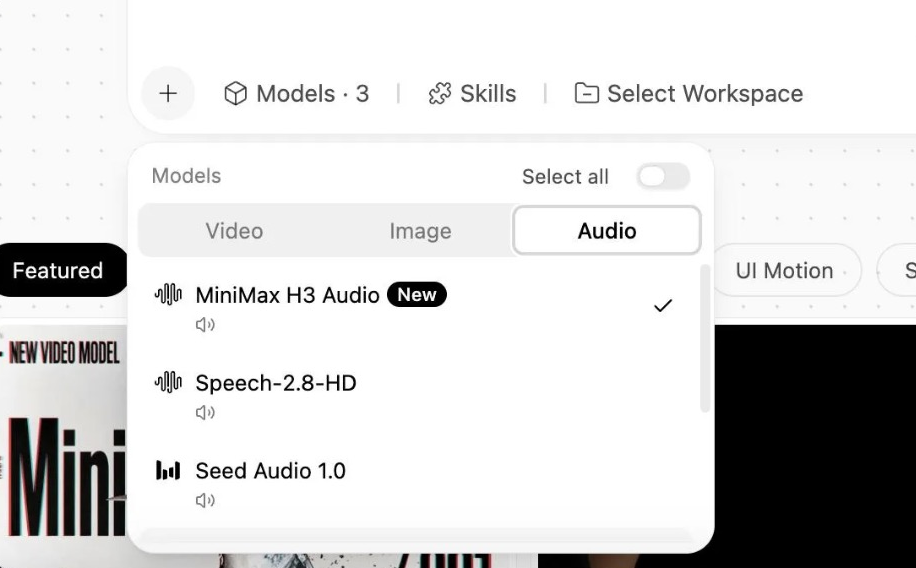Viewport: 916px width, 568px height.
Task: Click the Models cube icon
Action: 235,93
